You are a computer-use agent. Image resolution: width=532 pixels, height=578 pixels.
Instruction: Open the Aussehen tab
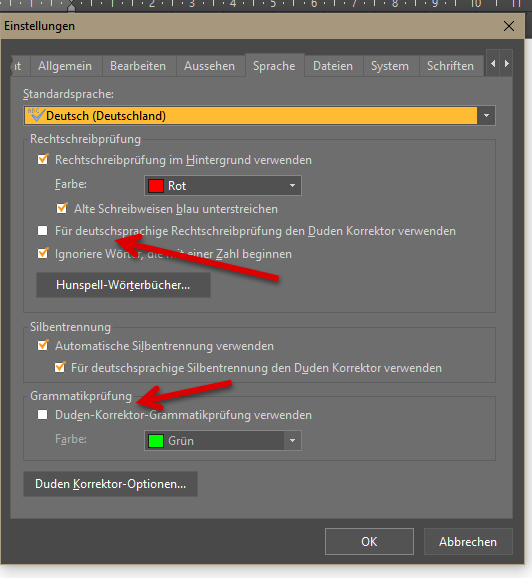(209, 66)
